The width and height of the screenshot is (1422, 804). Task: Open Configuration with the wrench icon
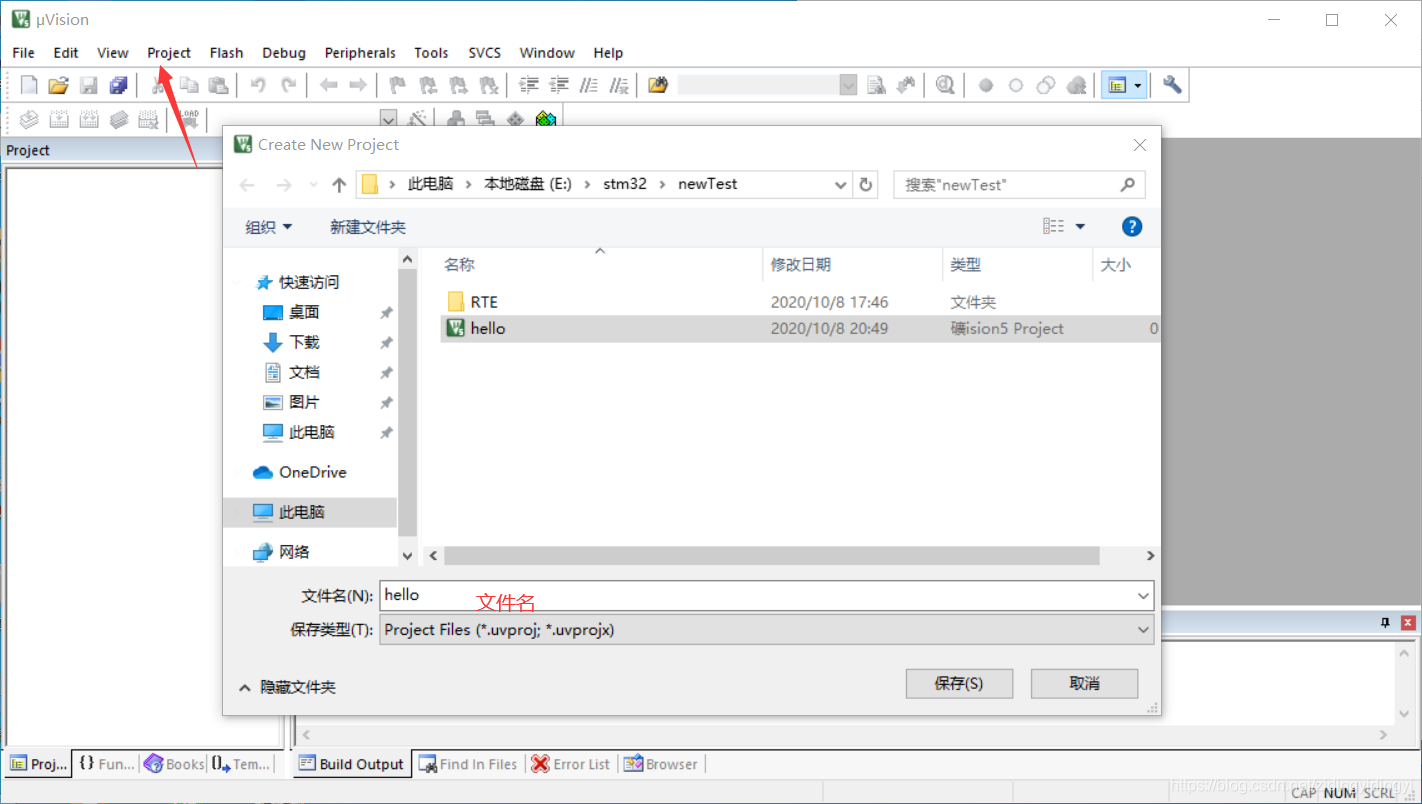coord(1171,85)
